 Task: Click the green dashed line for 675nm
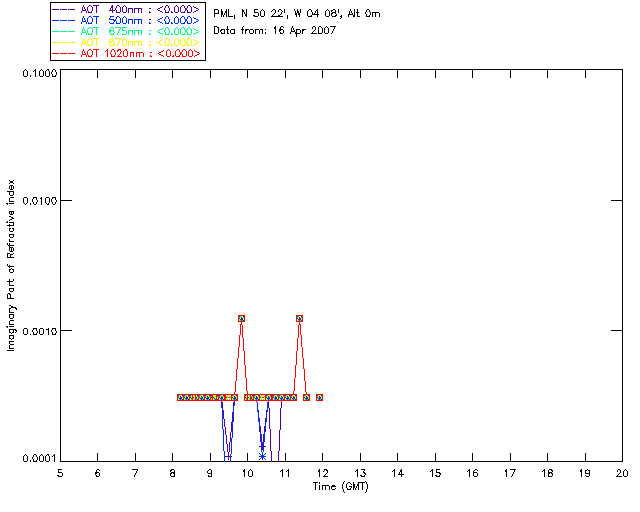pos(64,31)
